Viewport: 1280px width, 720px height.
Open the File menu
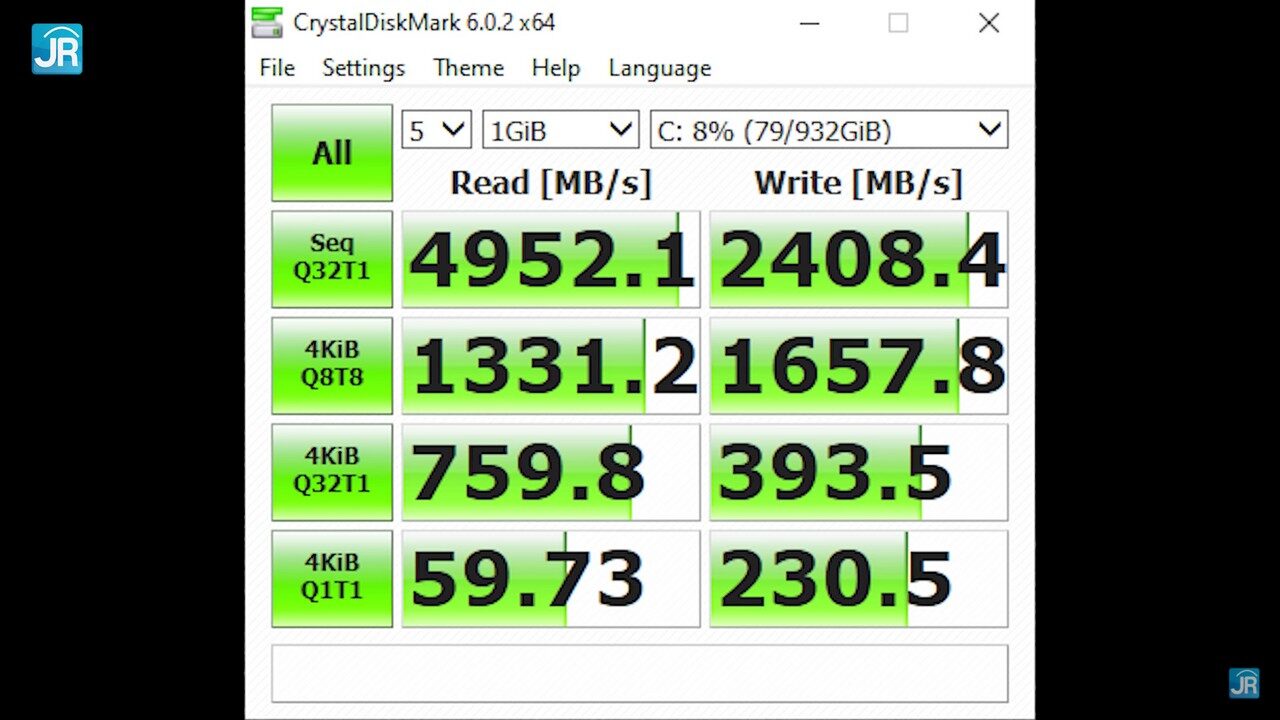coord(276,68)
